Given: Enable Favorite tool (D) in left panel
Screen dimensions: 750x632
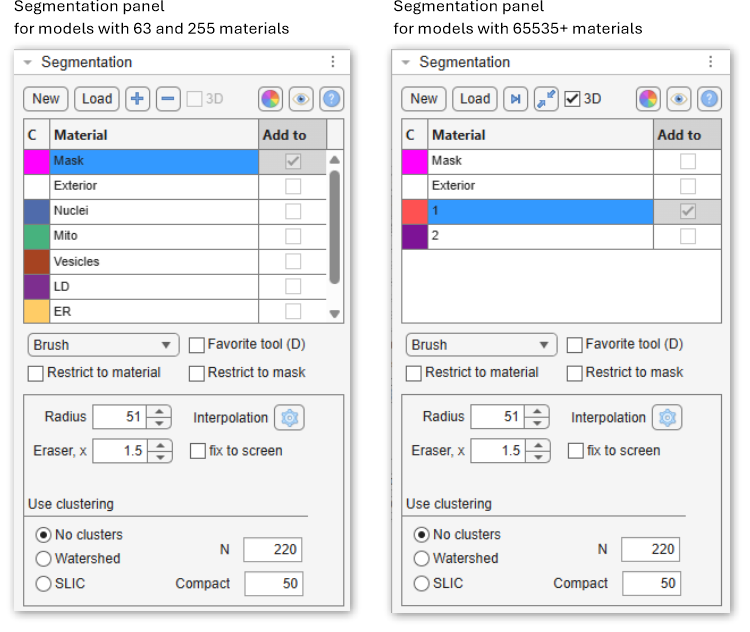Looking at the screenshot, I should [197, 345].
